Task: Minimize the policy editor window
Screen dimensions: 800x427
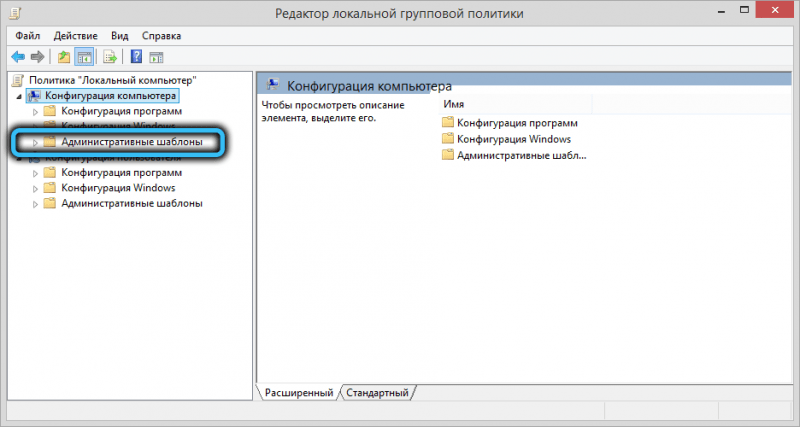Action: 721,11
